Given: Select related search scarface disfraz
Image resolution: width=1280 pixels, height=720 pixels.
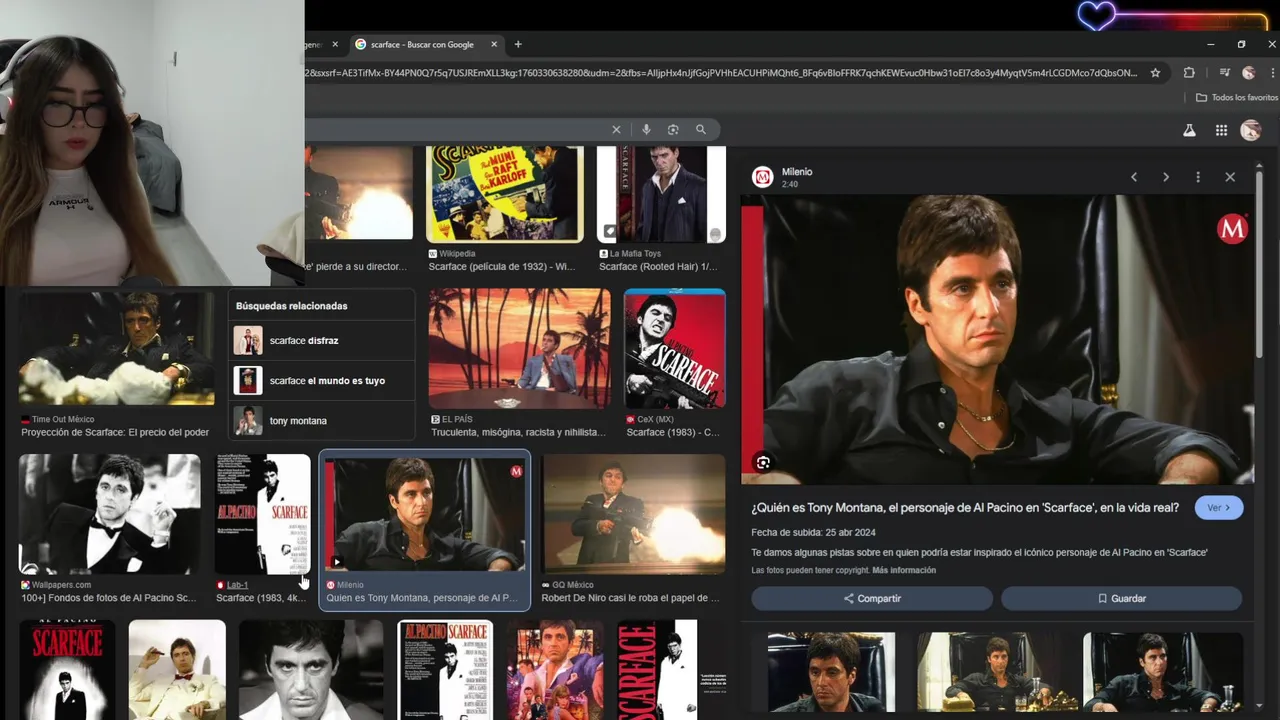Looking at the screenshot, I should 322,341.
